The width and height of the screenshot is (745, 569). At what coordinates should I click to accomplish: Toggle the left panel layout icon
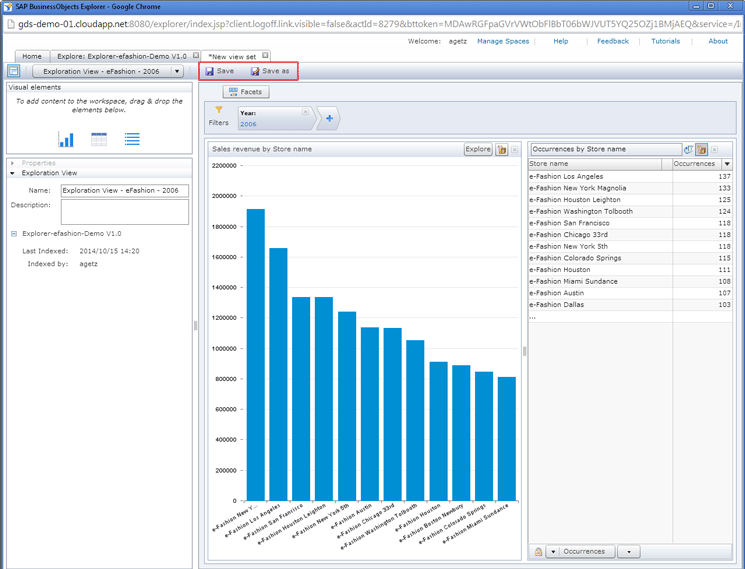point(13,71)
